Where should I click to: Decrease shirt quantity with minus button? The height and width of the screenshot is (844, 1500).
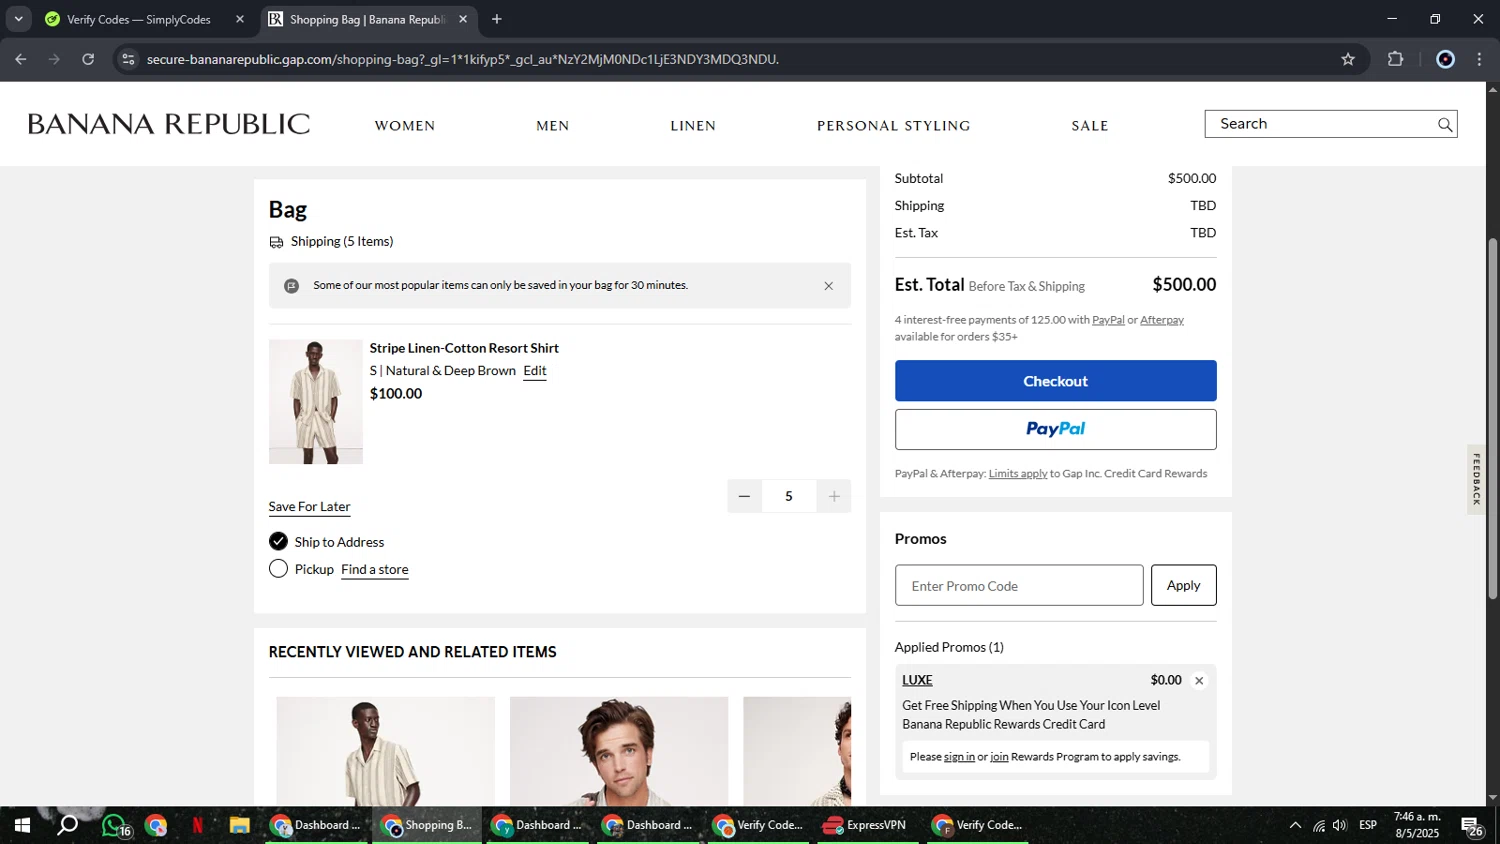tap(744, 496)
